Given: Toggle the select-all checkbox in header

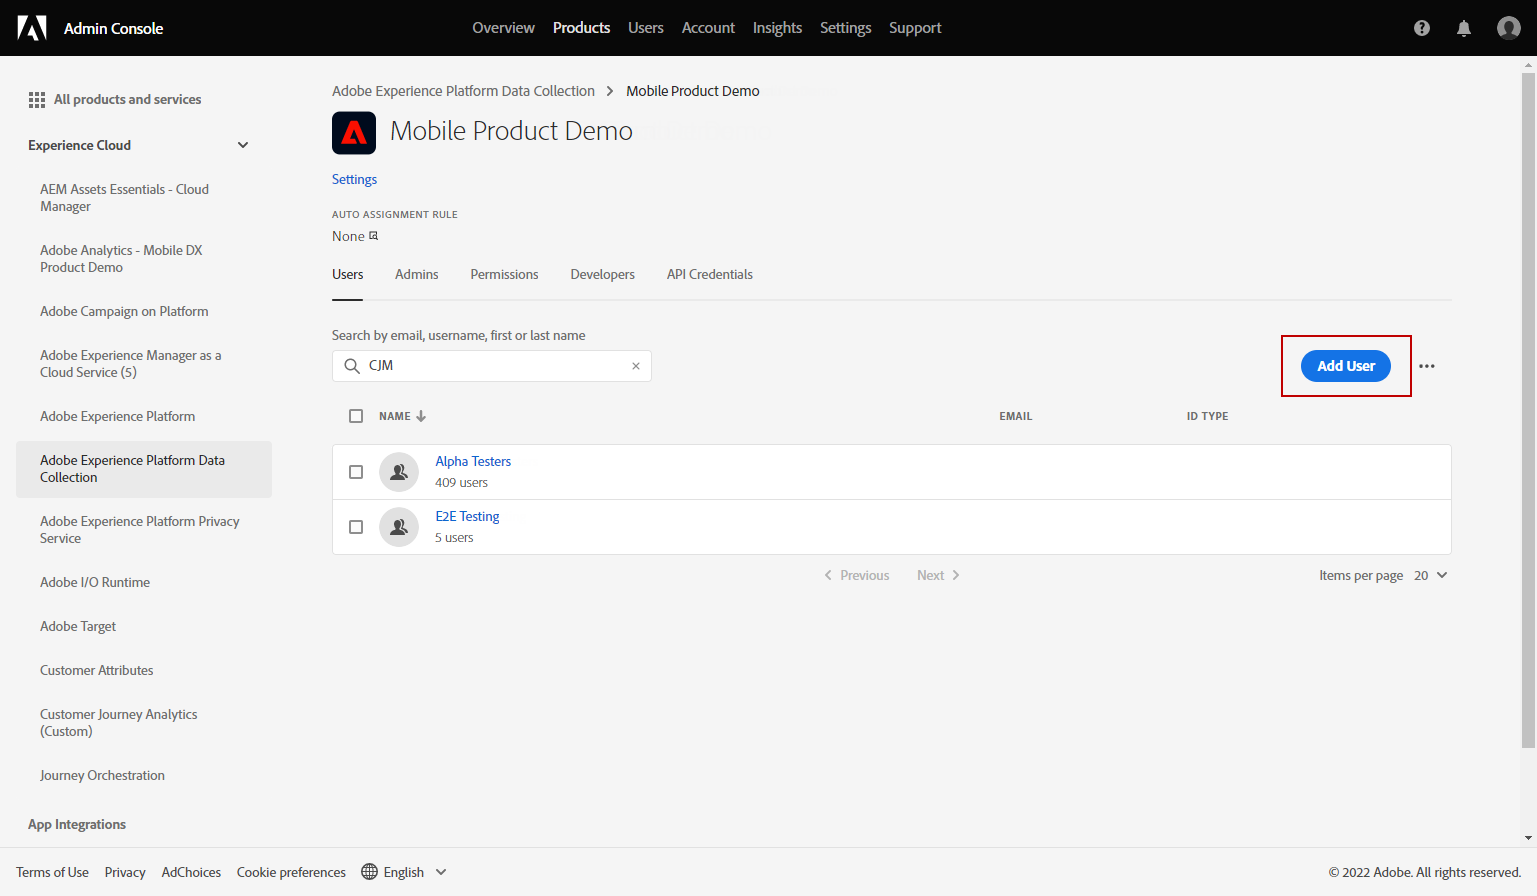Looking at the screenshot, I should (356, 416).
